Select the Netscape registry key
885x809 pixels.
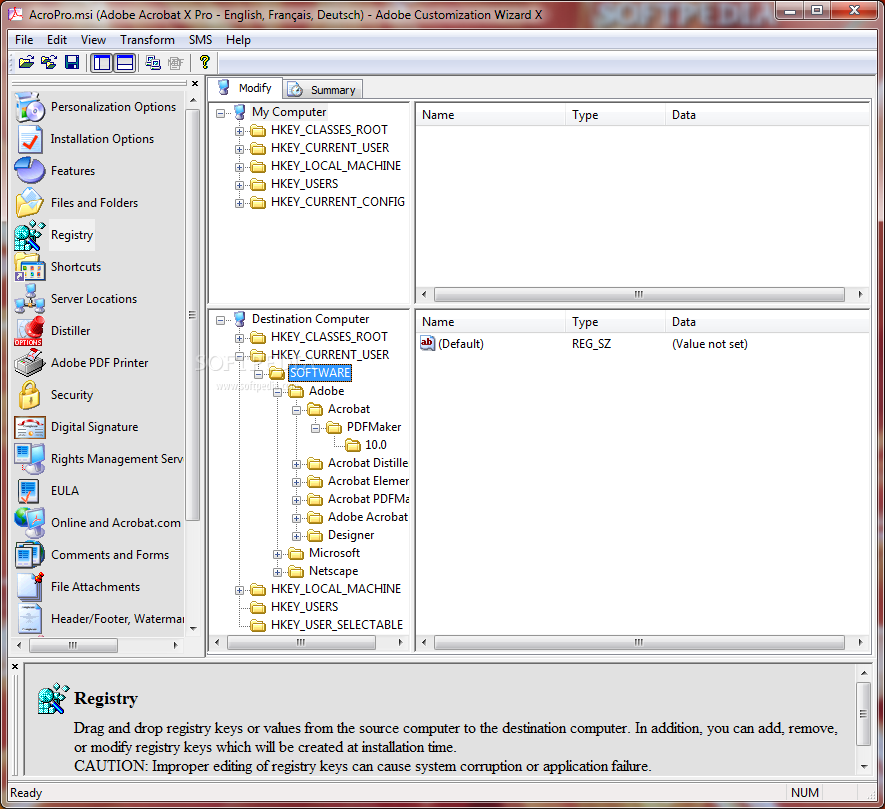pos(333,571)
